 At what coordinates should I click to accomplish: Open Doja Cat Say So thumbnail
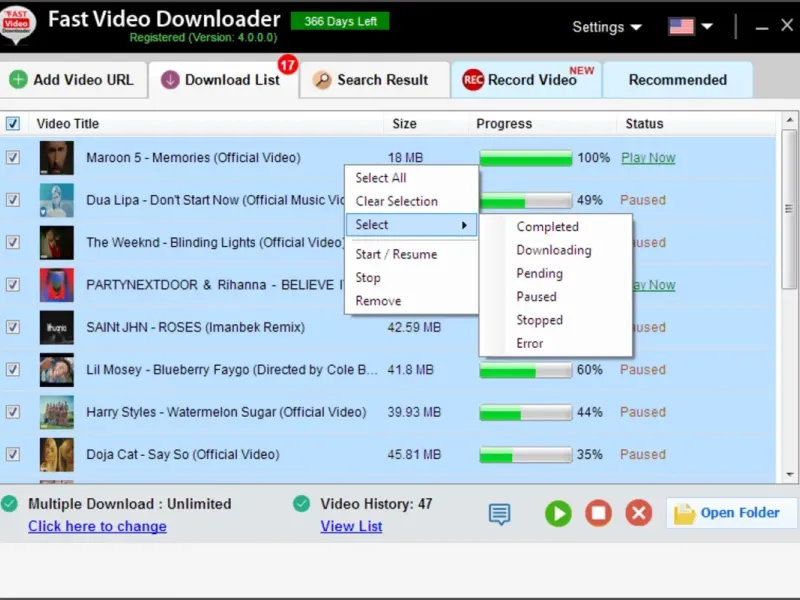(x=57, y=454)
